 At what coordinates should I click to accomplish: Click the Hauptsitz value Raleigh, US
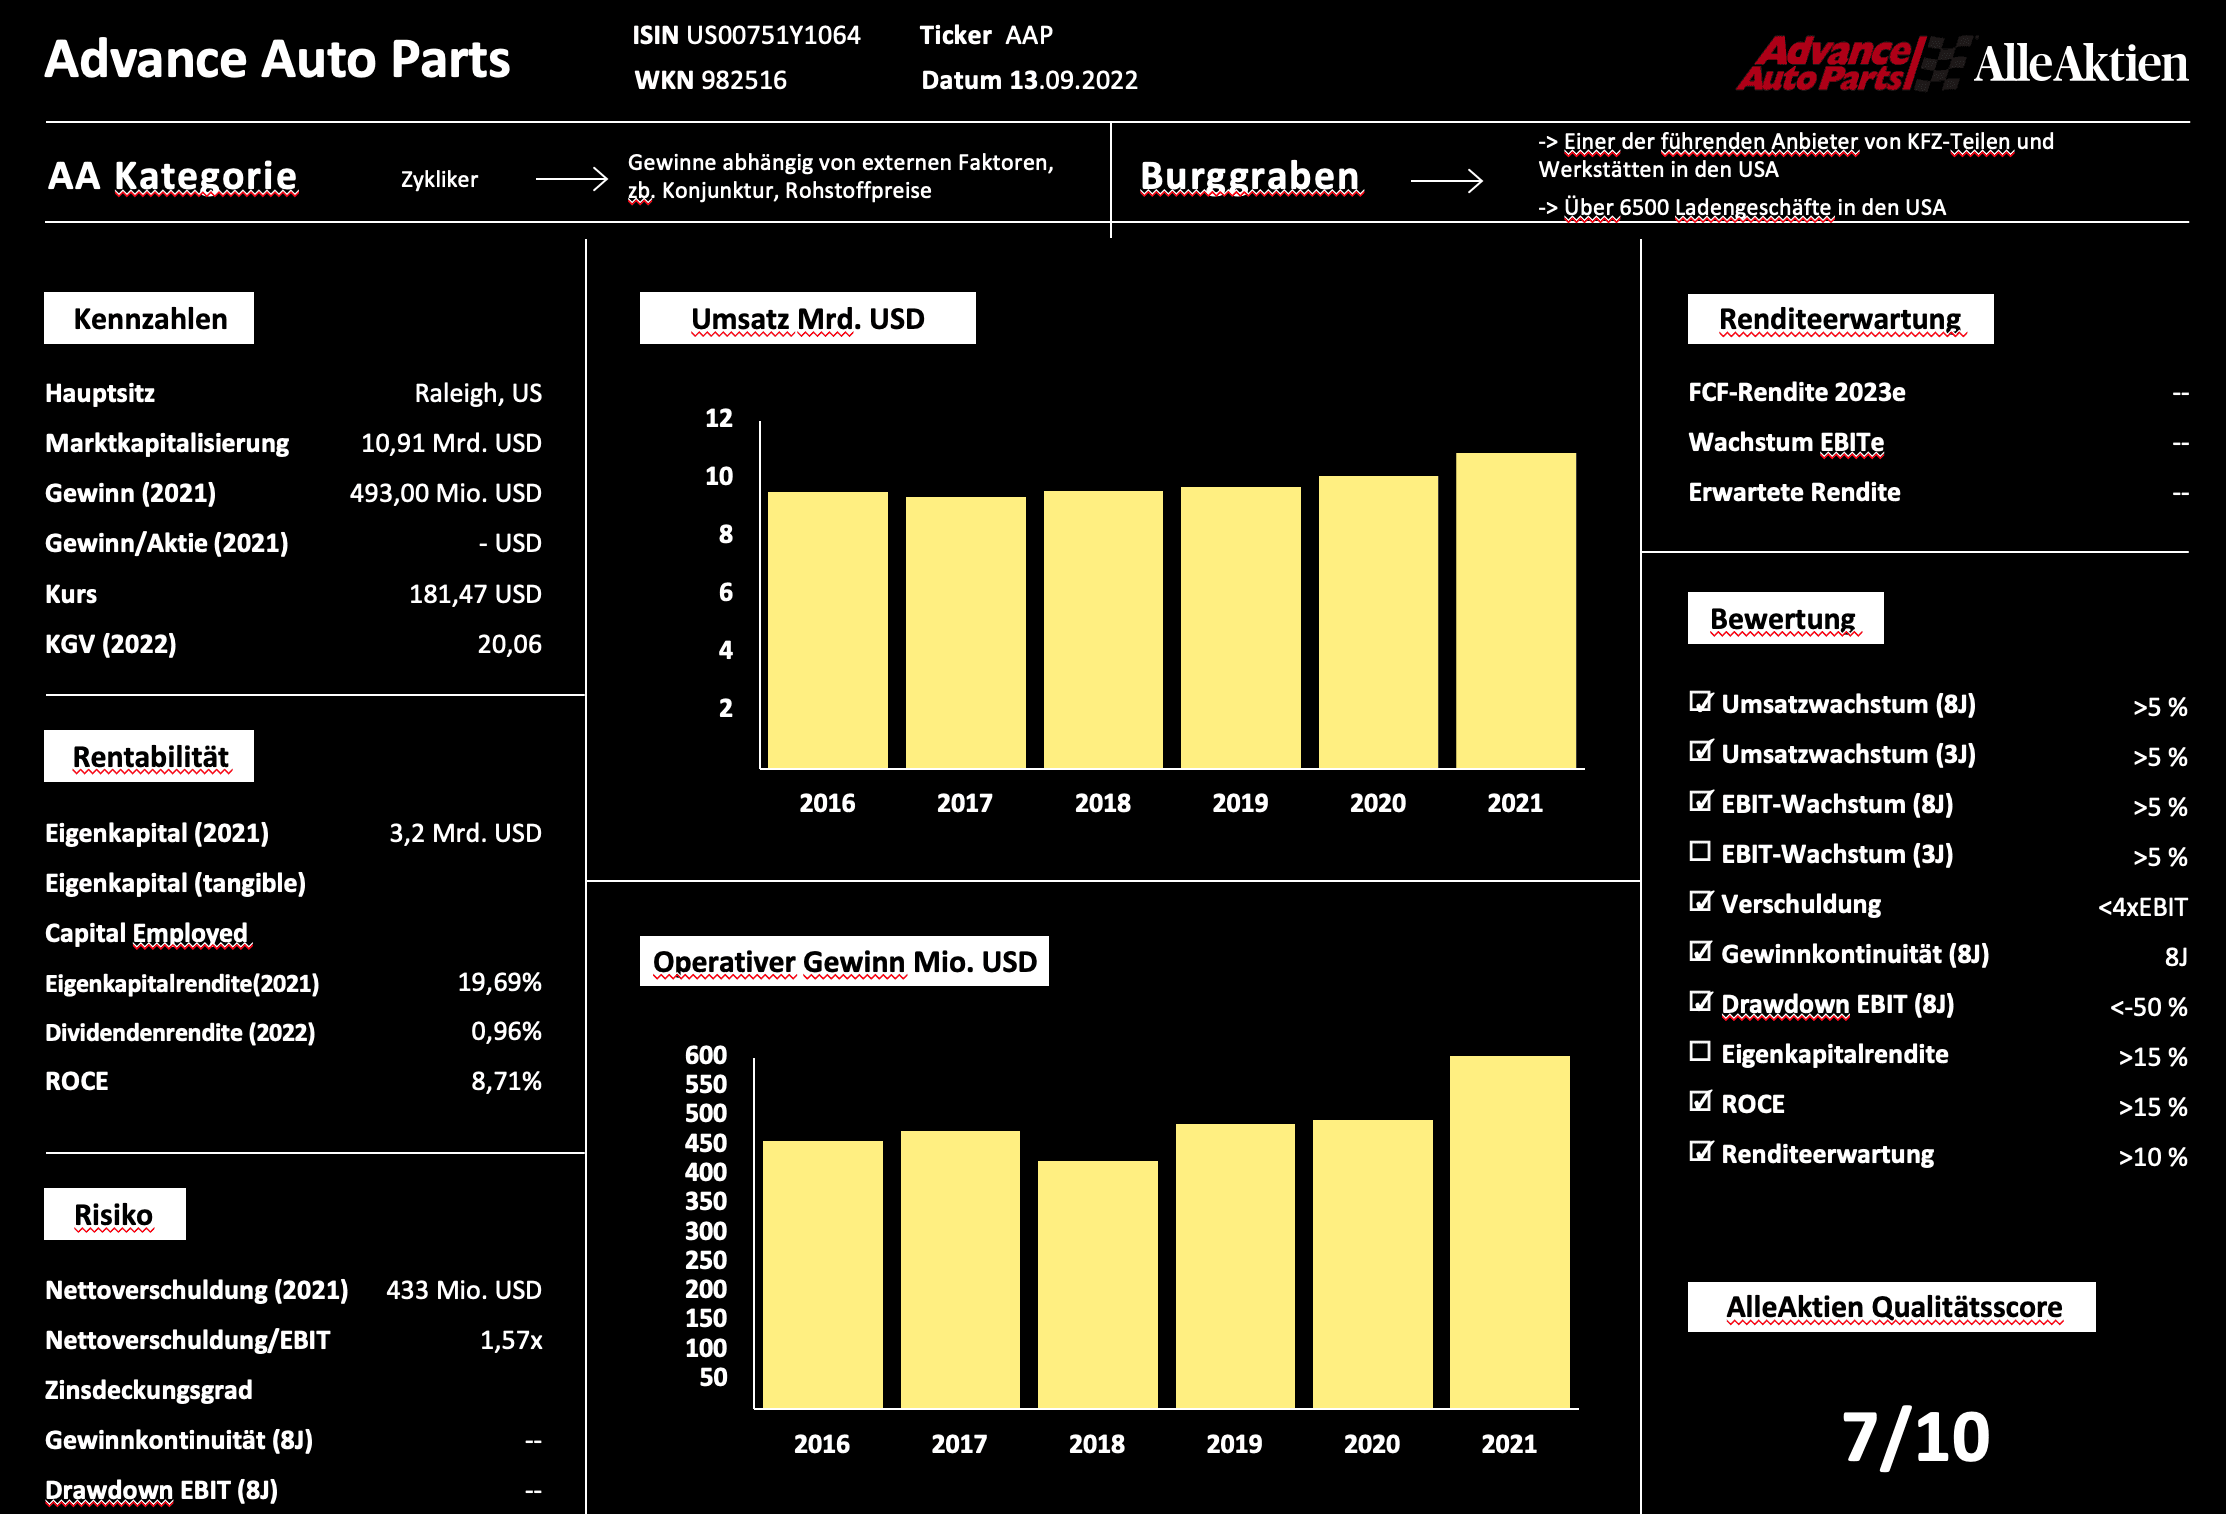(478, 393)
